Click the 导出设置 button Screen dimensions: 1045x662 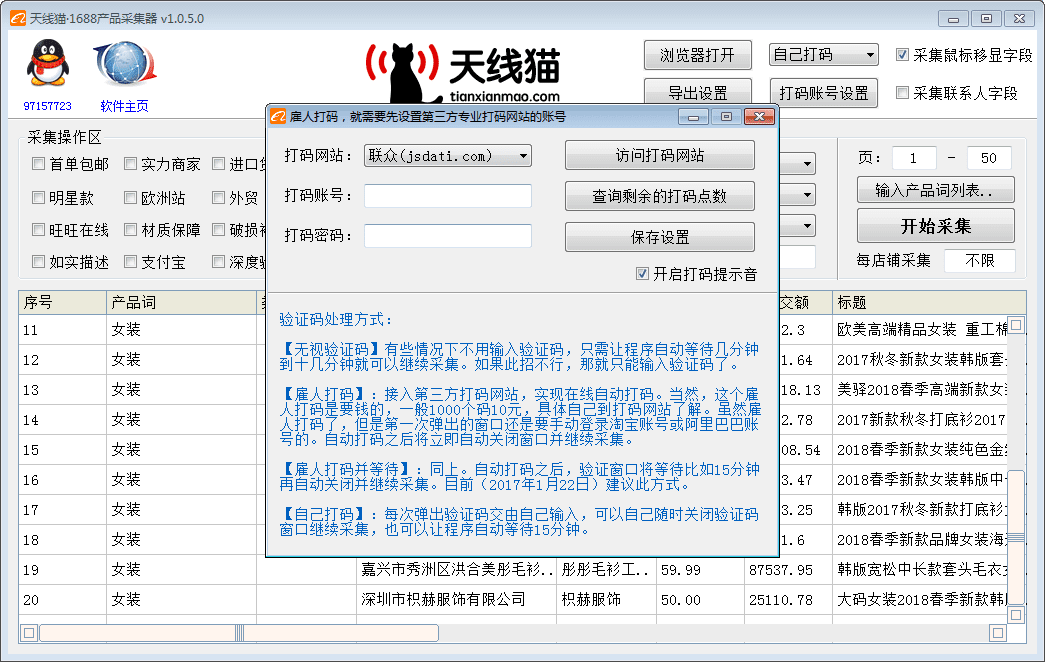(698, 93)
